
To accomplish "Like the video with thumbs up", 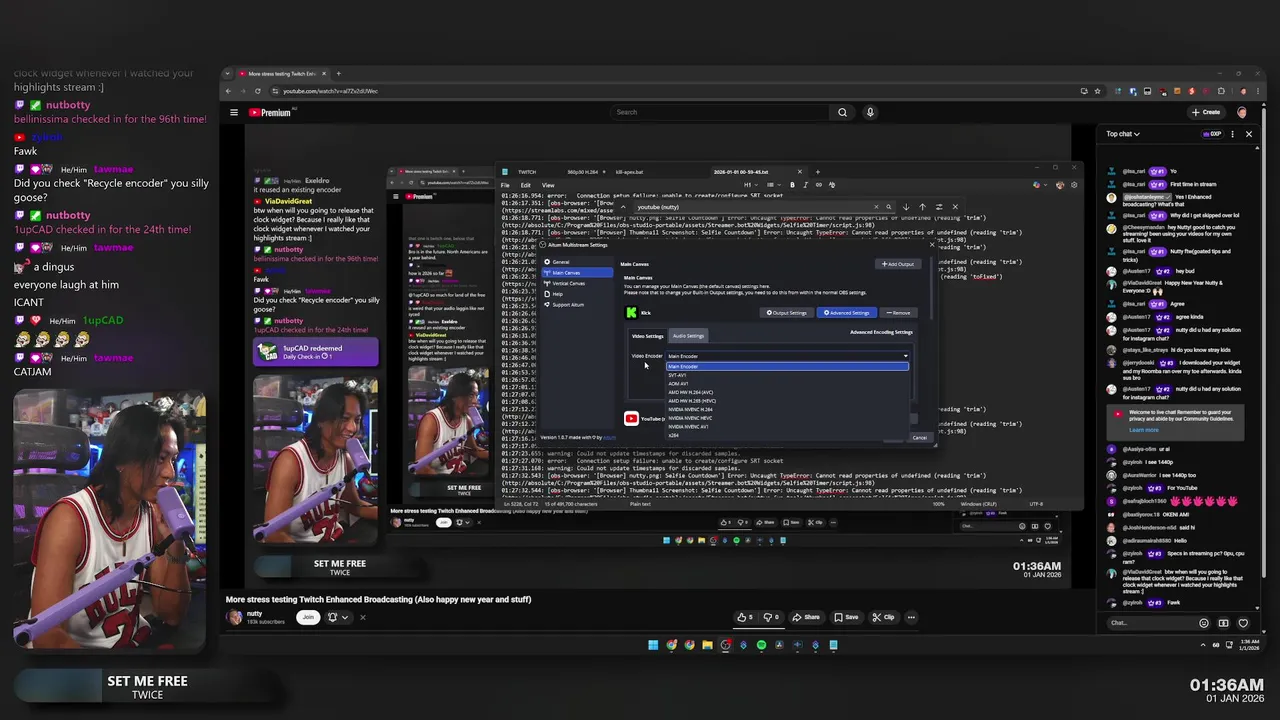I will click(747, 617).
